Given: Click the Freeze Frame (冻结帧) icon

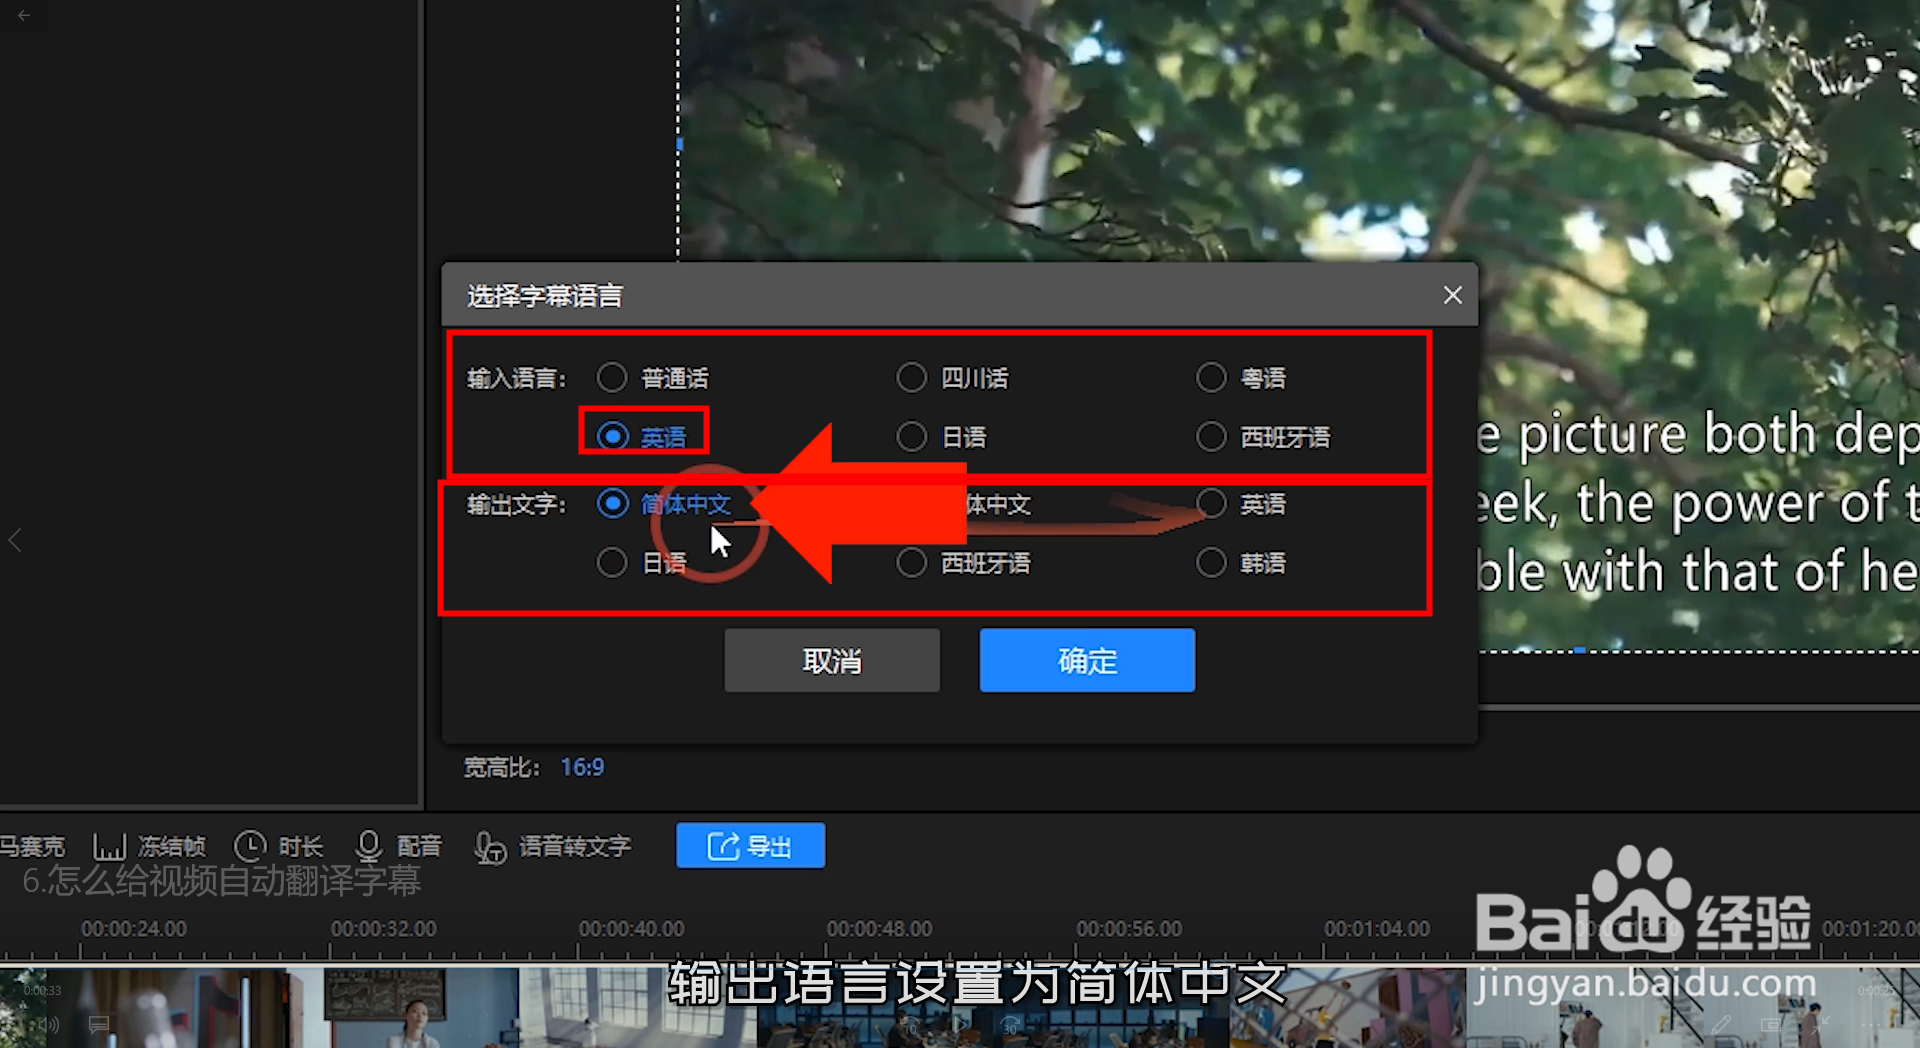Looking at the screenshot, I should [x=110, y=845].
